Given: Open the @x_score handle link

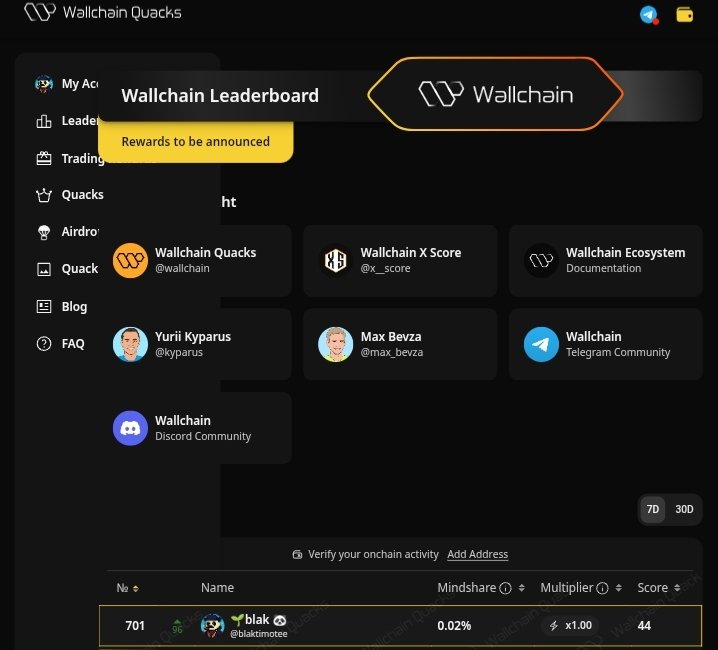Looking at the screenshot, I should point(385,268).
